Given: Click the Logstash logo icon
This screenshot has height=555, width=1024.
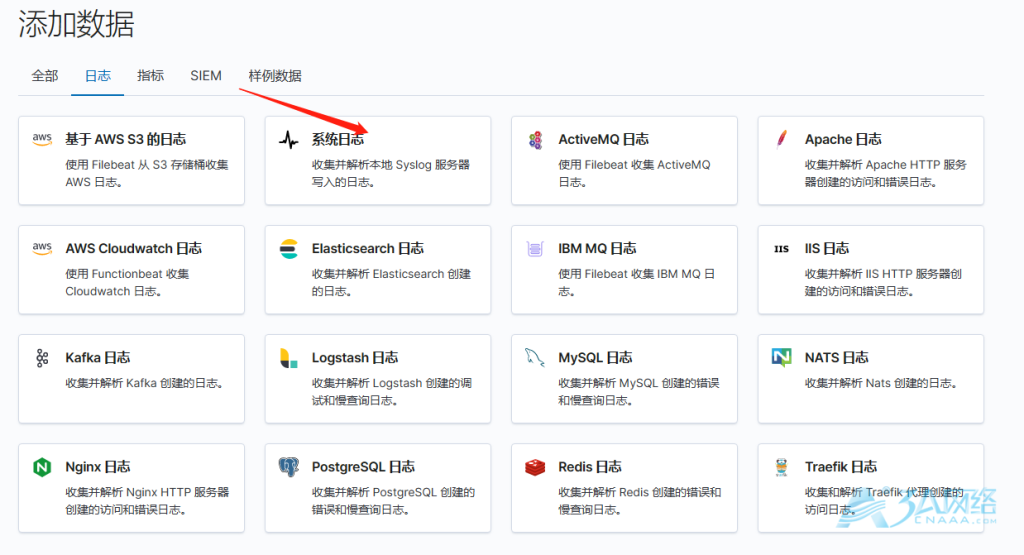Looking at the screenshot, I should click(x=288, y=358).
